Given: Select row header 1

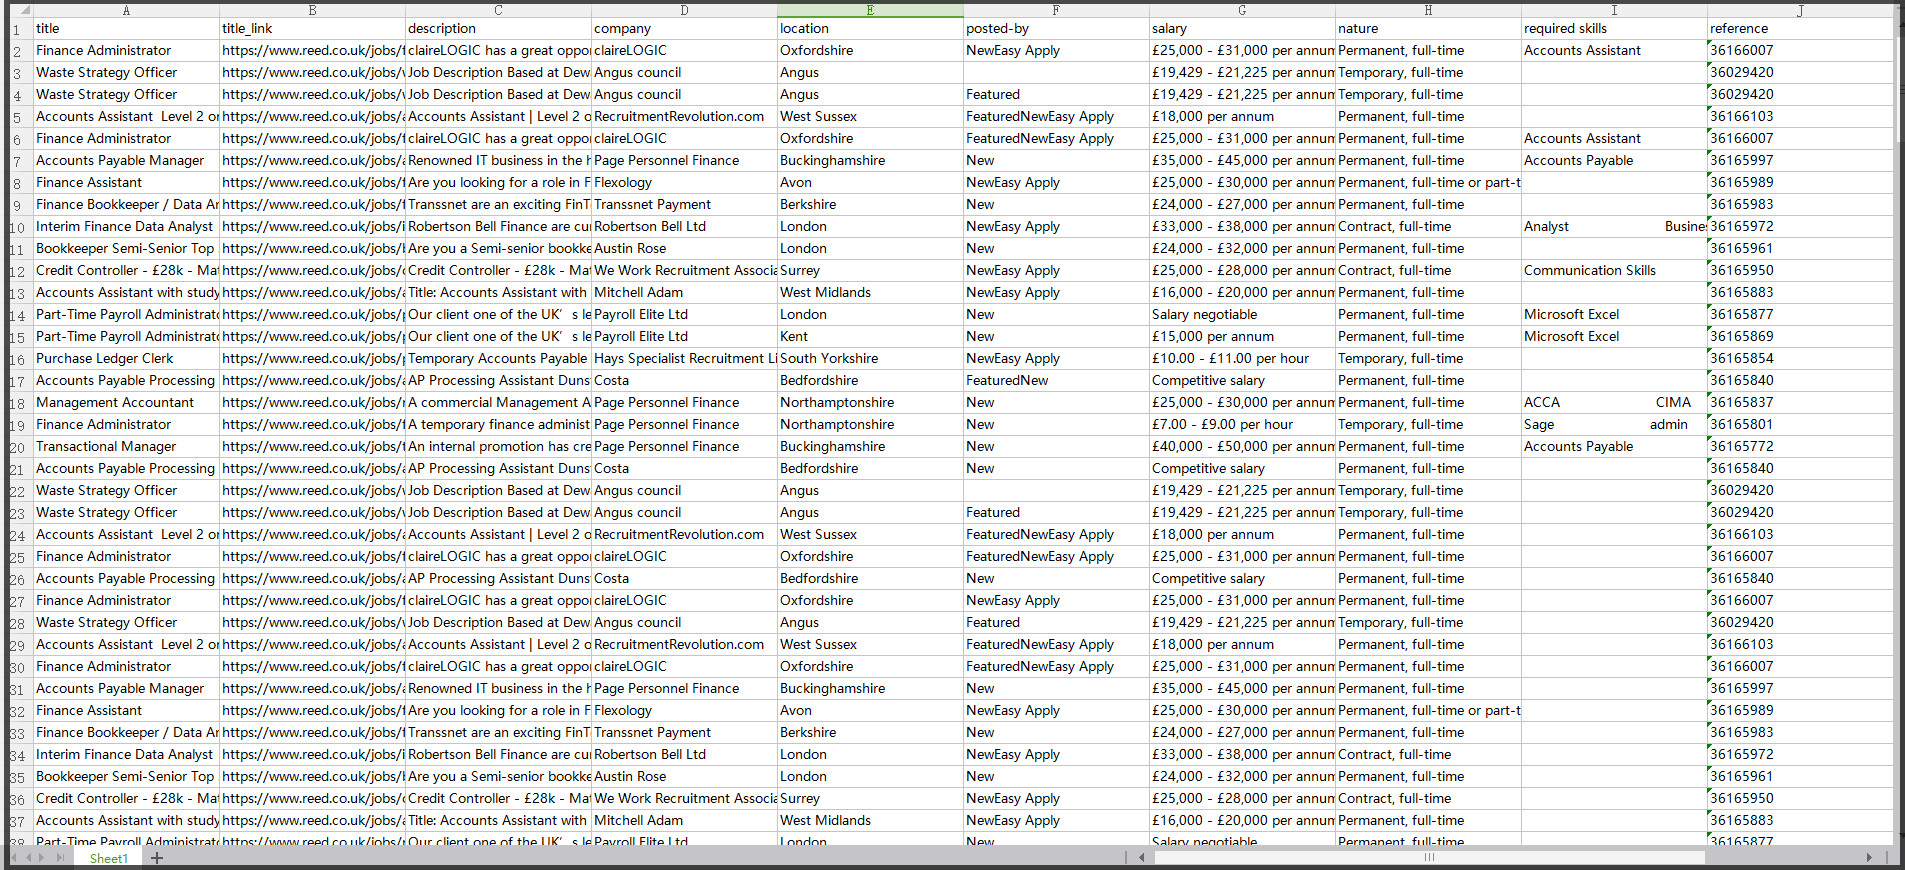Looking at the screenshot, I should click(20, 29).
